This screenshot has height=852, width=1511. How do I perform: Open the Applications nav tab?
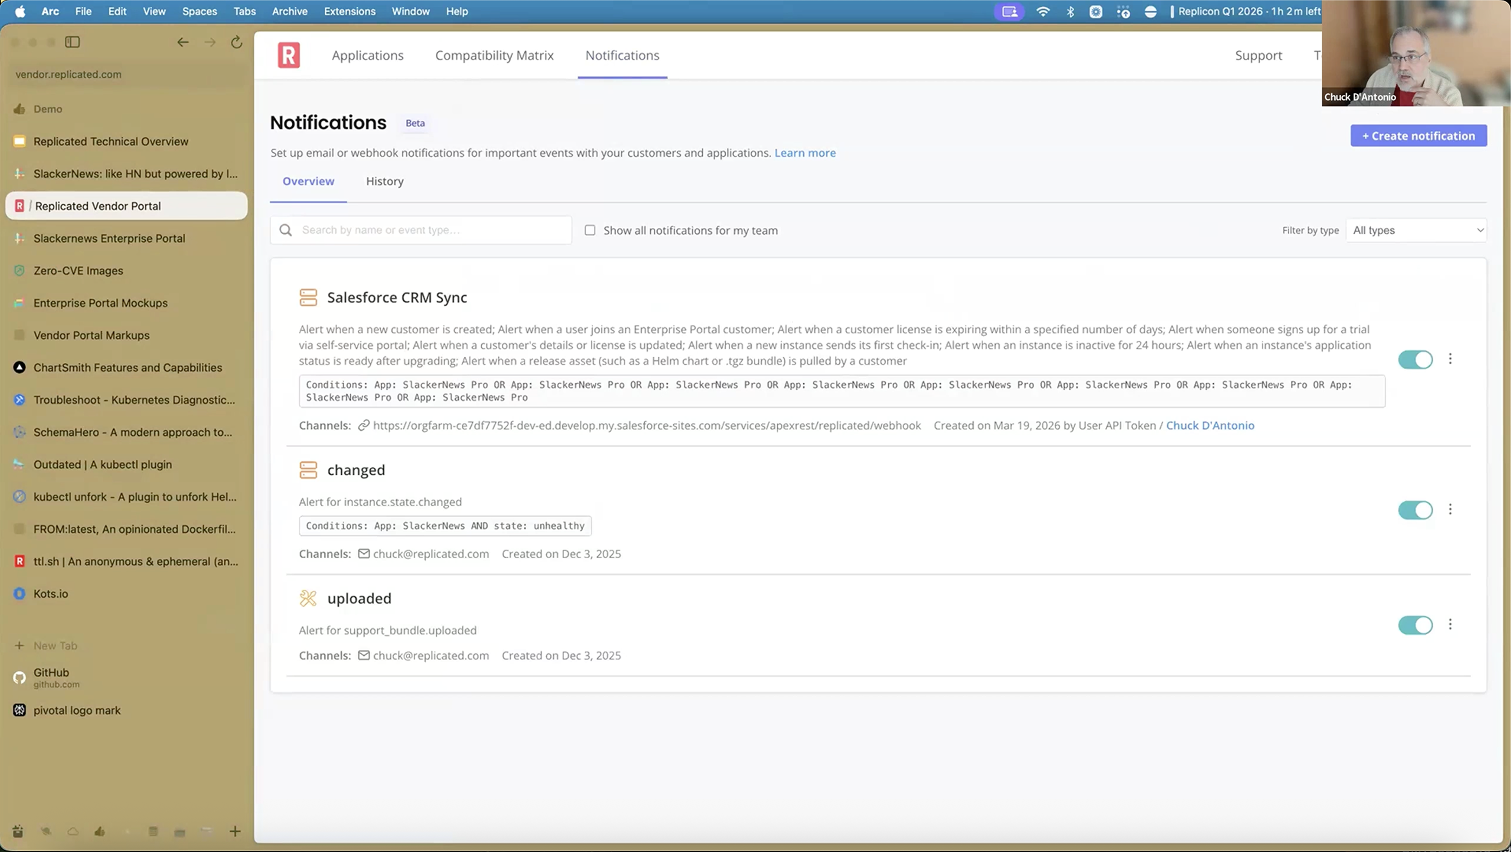368,55
